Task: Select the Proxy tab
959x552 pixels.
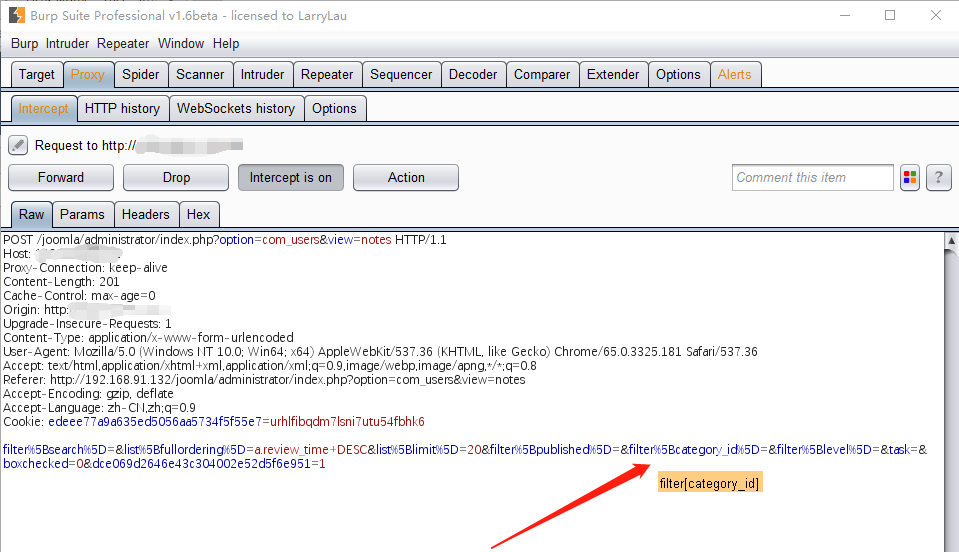Action: point(87,75)
